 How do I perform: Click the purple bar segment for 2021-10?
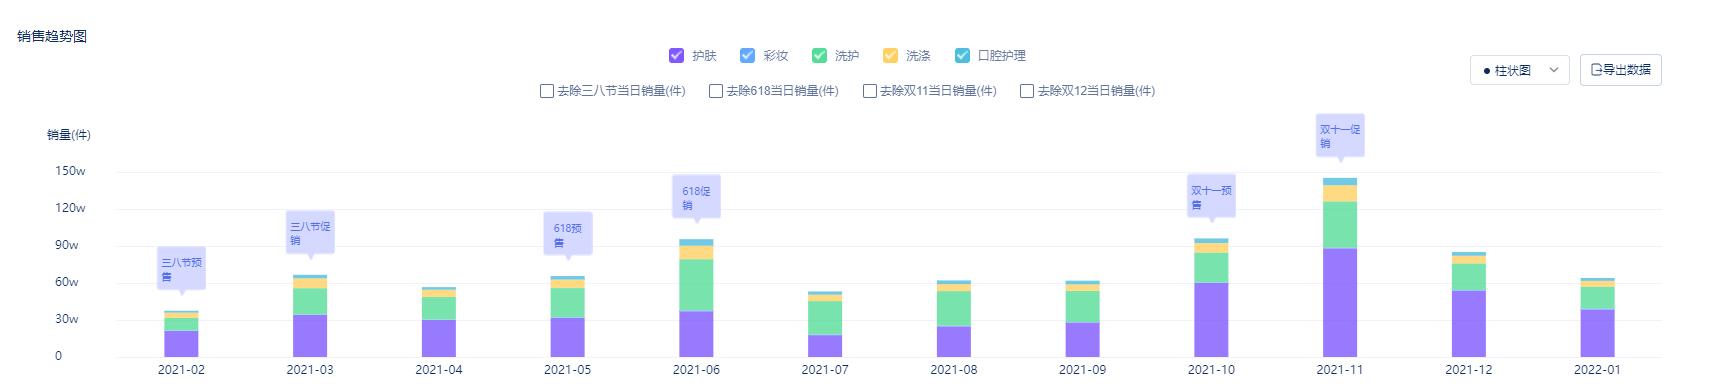pos(1211,320)
